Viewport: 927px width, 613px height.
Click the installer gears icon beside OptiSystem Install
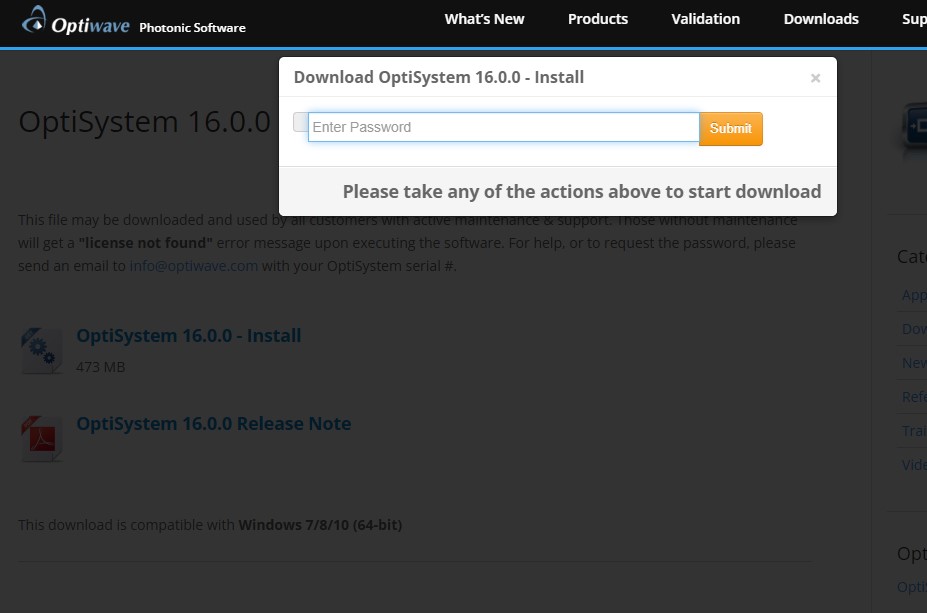pyautogui.click(x=40, y=349)
